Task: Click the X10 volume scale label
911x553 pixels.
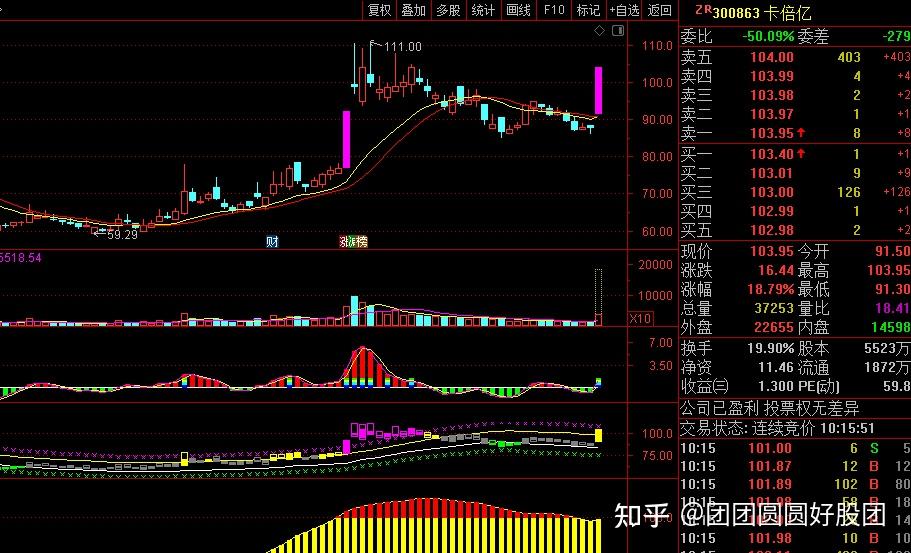Action: 640,318
